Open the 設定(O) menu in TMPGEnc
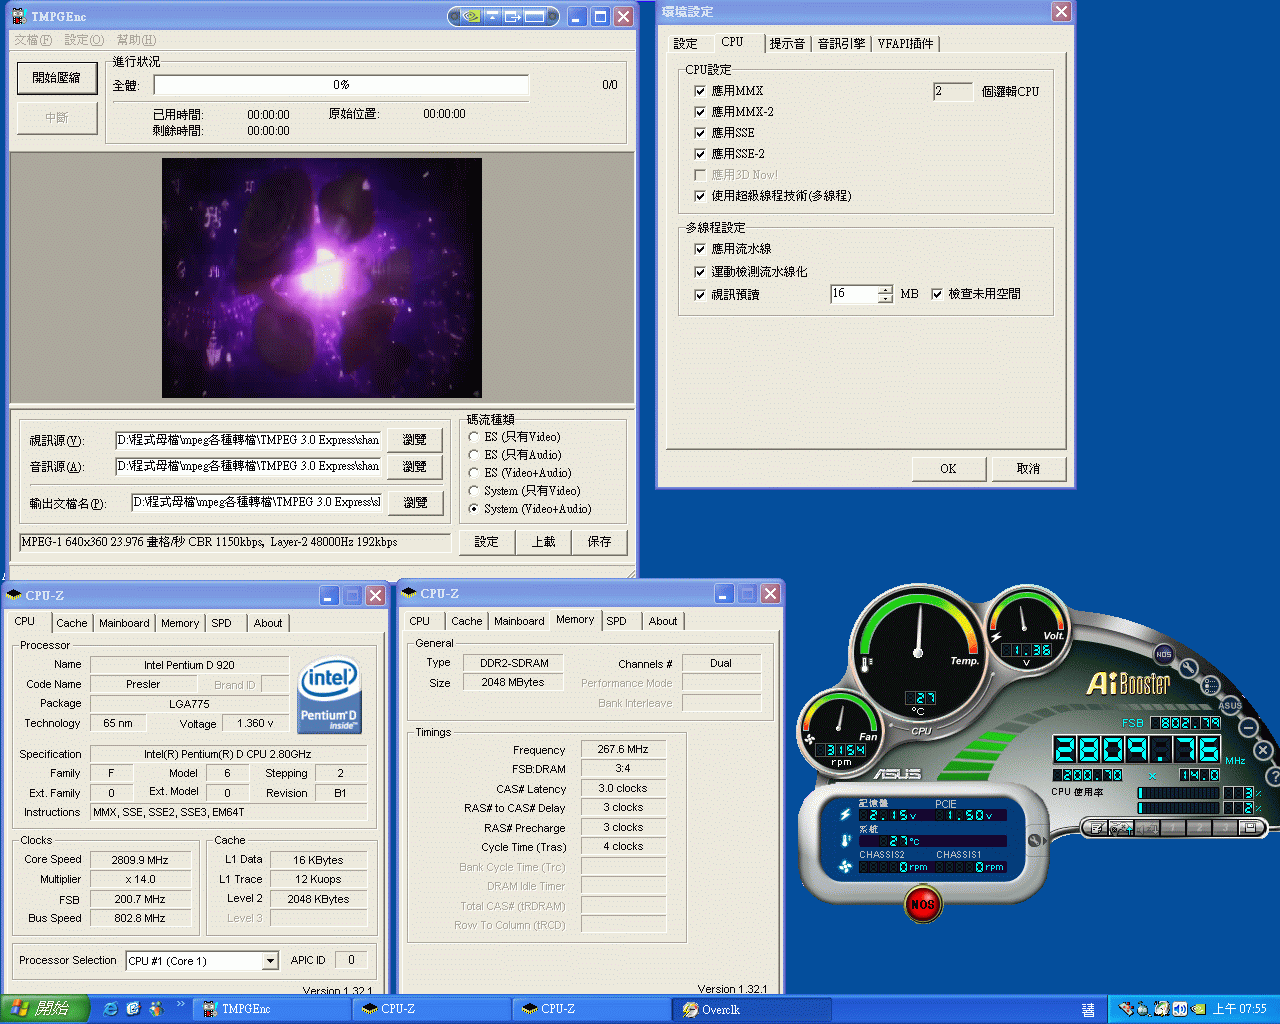This screenshot has height=1024, width=1280. (84, 40)
